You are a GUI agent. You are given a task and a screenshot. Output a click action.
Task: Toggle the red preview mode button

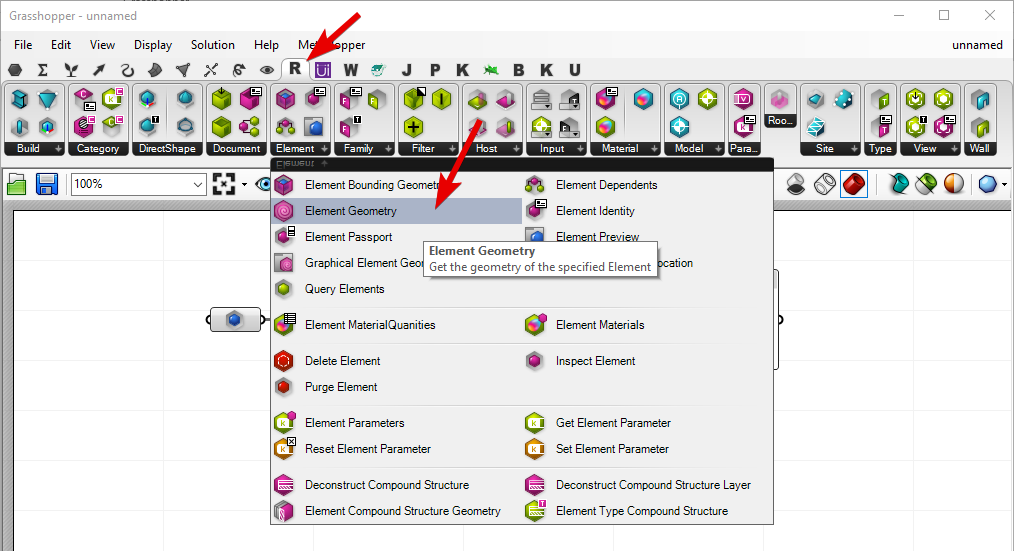tap(853, 184)
